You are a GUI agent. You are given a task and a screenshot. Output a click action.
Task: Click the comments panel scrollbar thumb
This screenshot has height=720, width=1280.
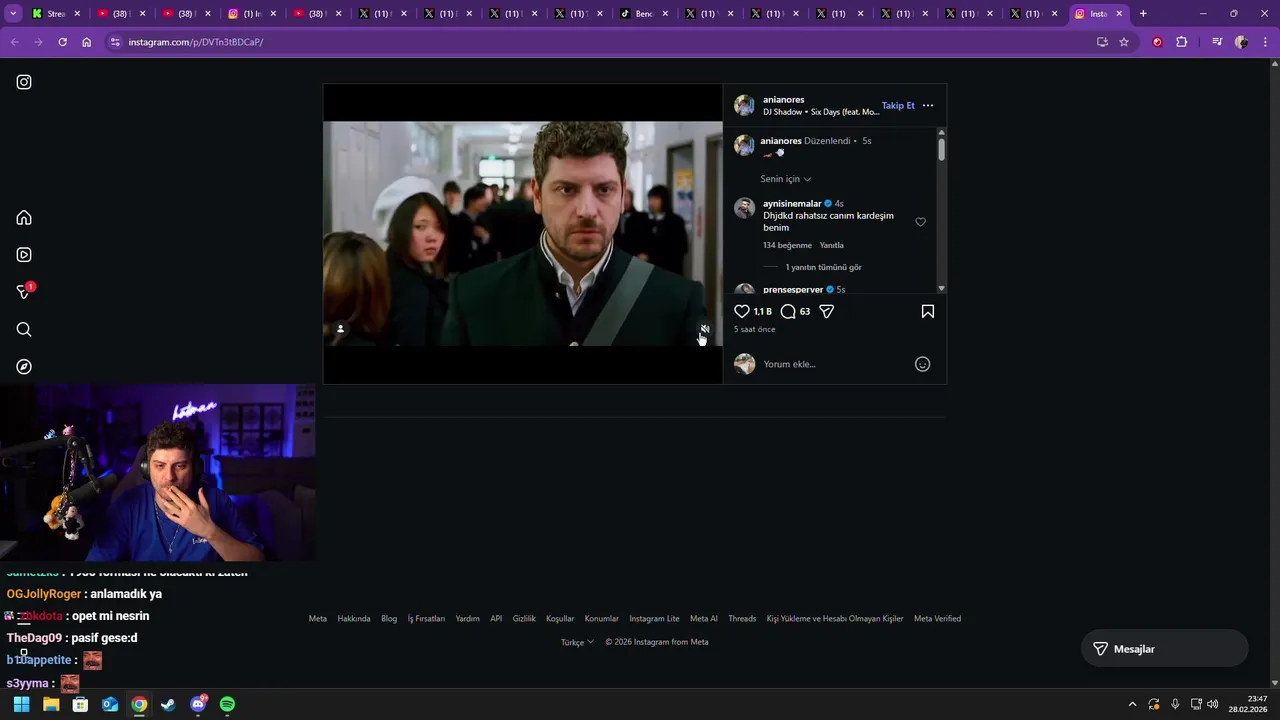(941, 149)
